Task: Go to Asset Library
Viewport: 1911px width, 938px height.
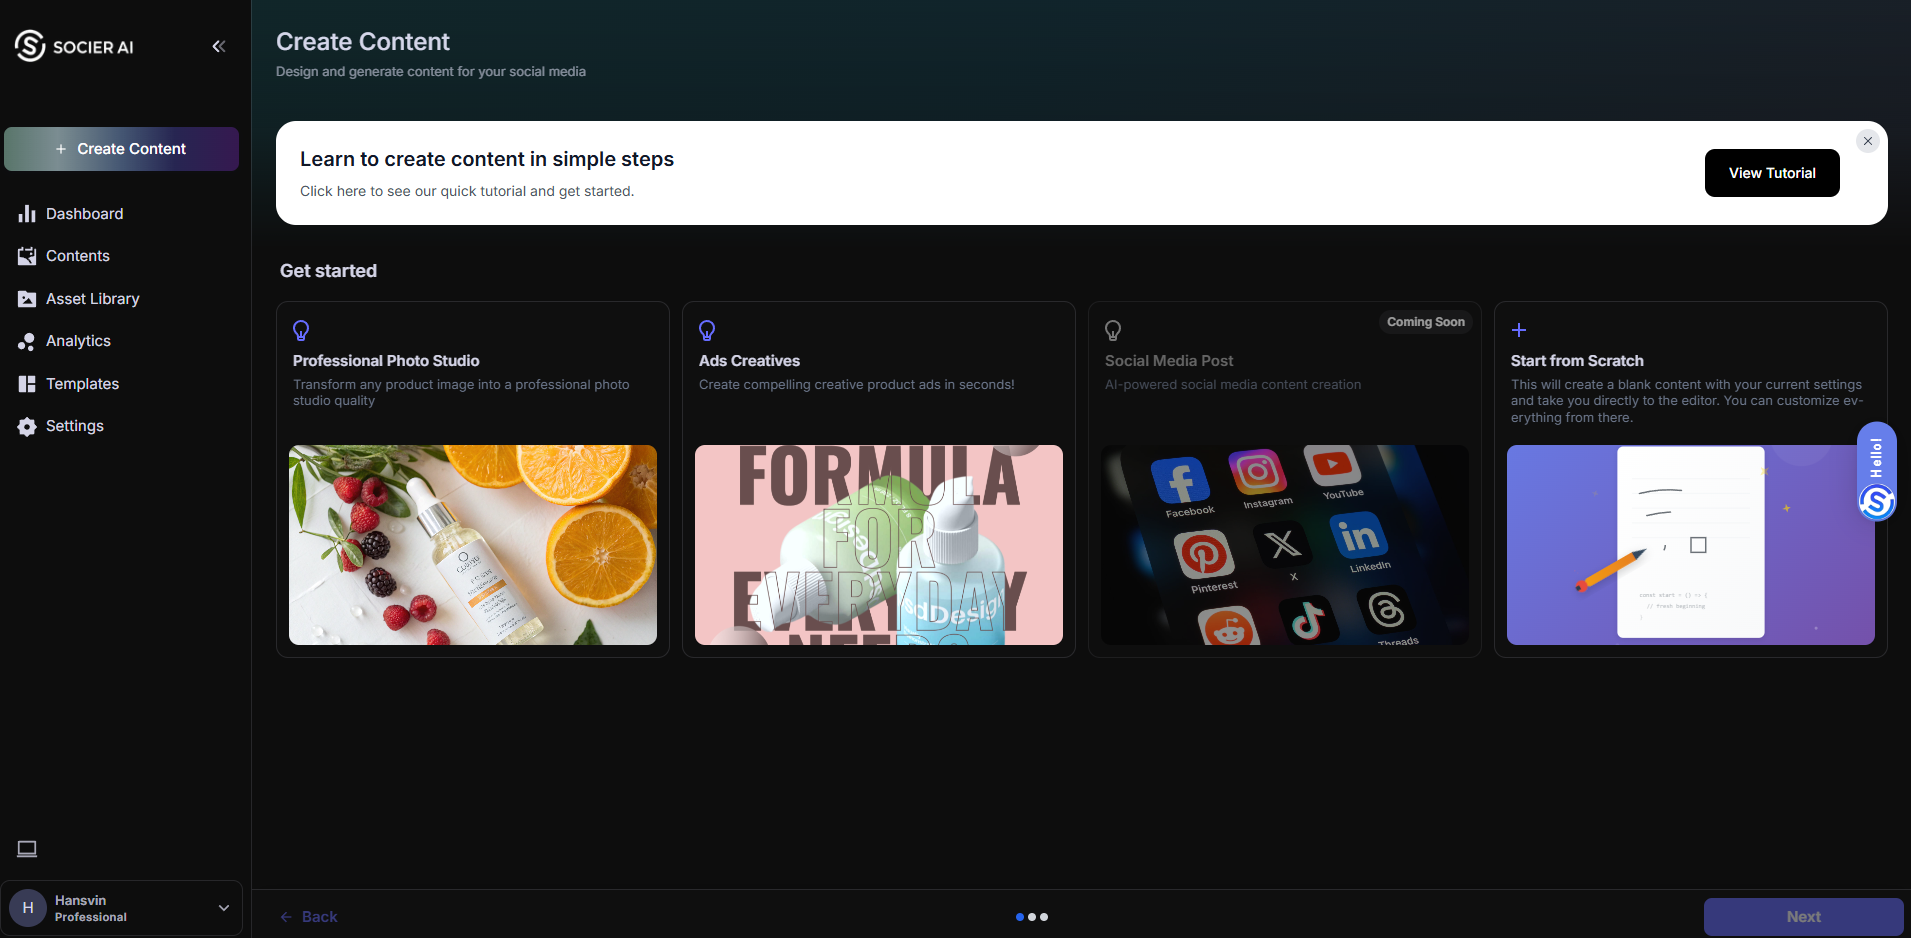Action: tap(92, 299)
